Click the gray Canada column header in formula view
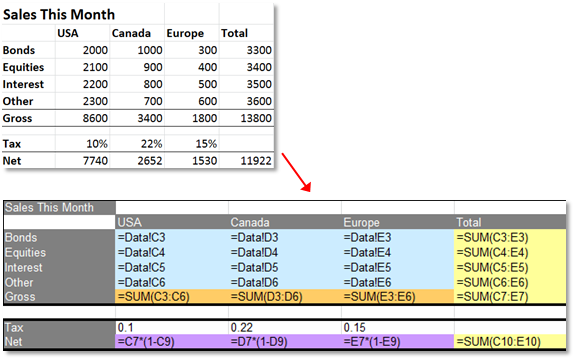575x360 pixels. click(285, 222)
